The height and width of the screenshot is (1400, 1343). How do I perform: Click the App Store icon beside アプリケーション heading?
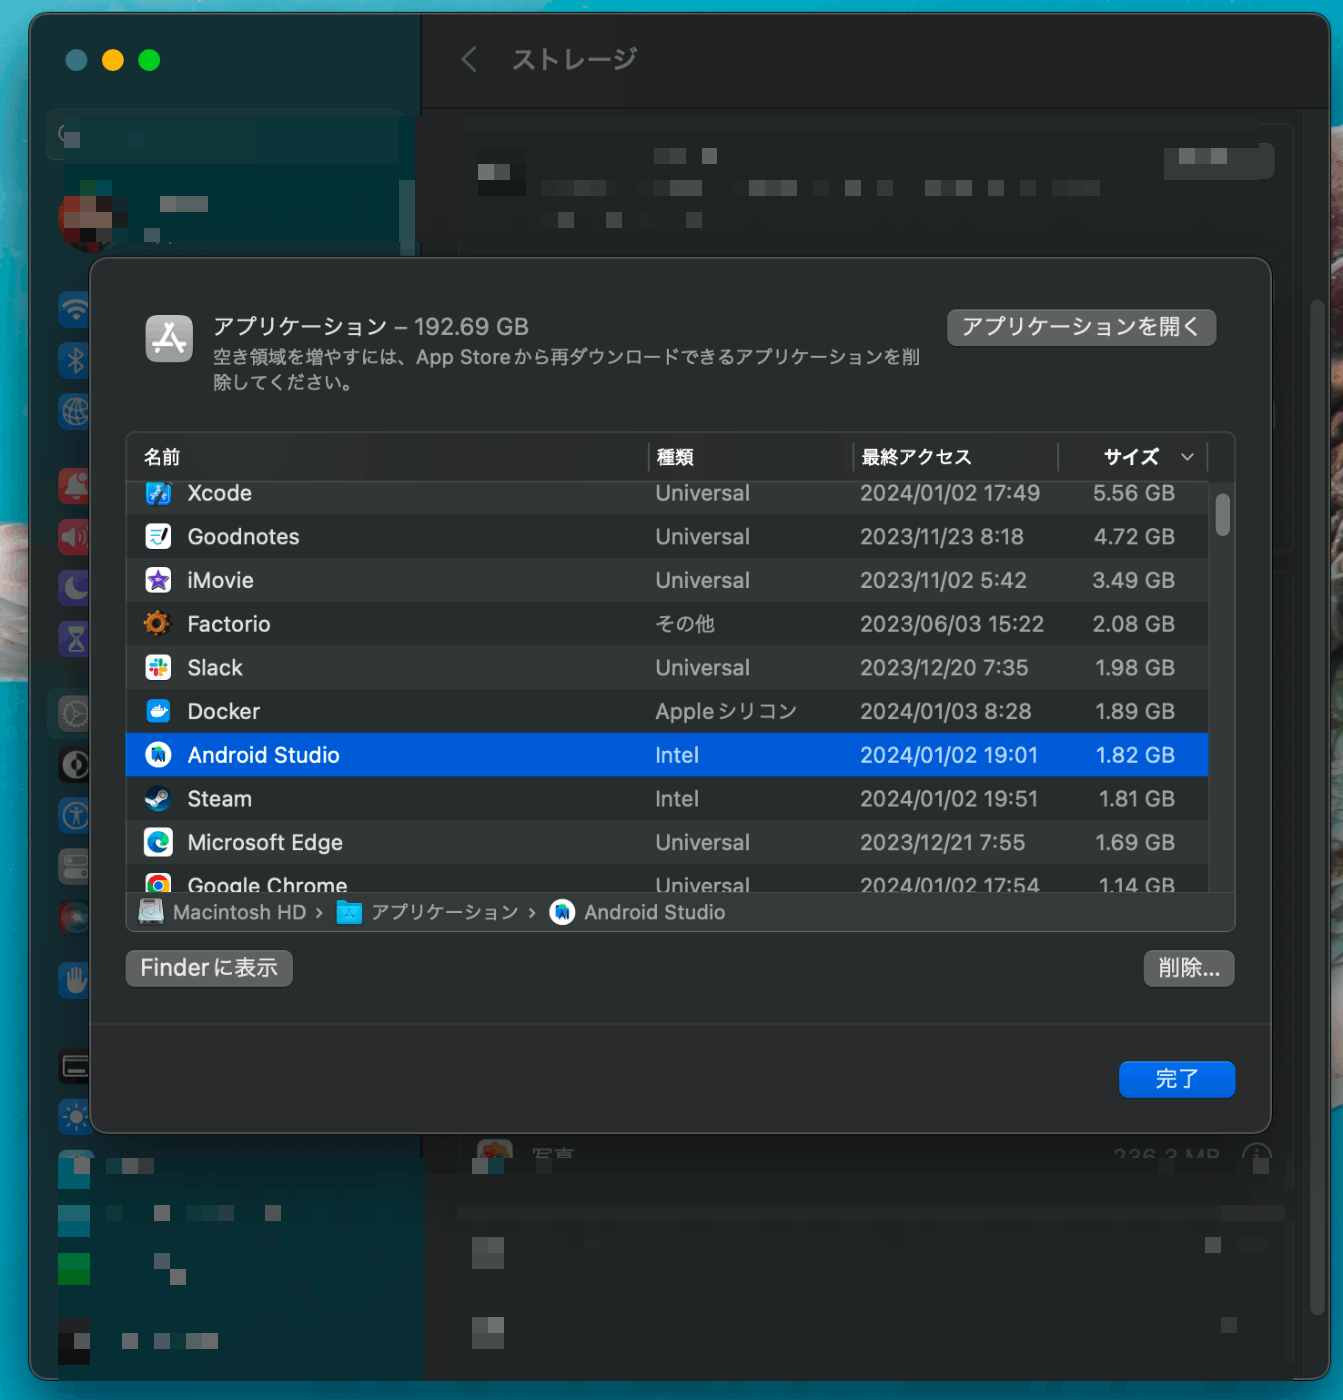click(169, 339)
